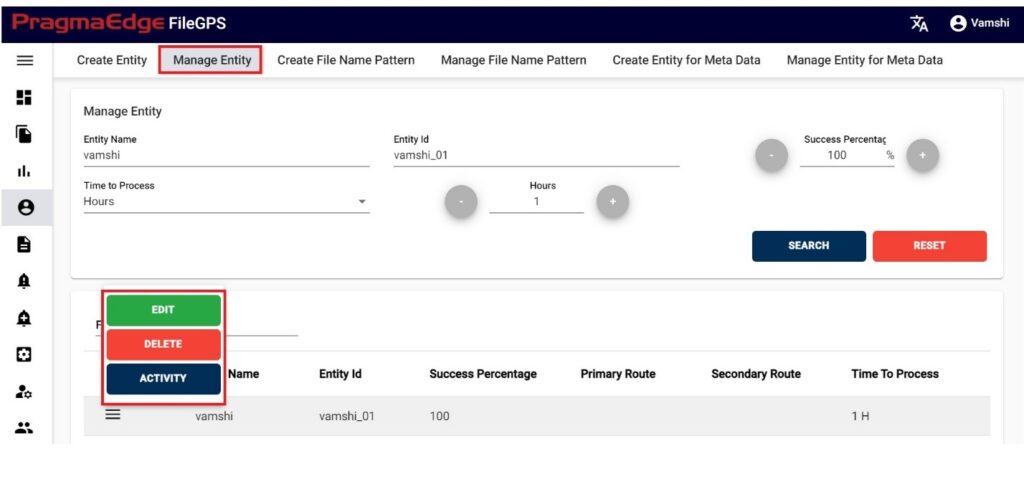Open the bar chart reports icon
This screenshot has width=1024, height=479.
pyautogui.click(x=24, y=171)
